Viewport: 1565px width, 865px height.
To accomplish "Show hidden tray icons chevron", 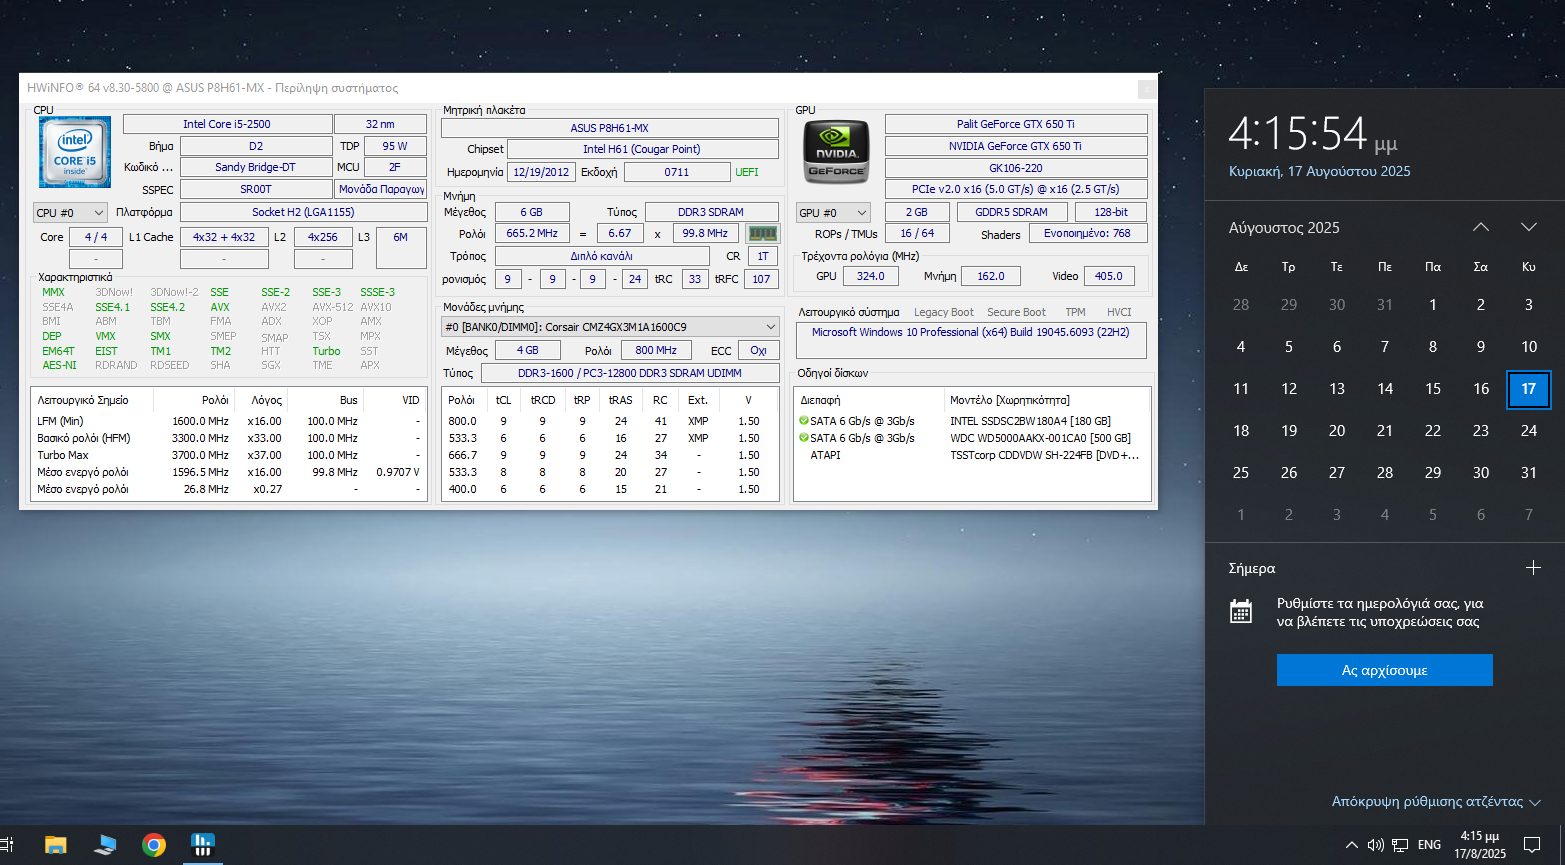I will tap(1351, 845).
